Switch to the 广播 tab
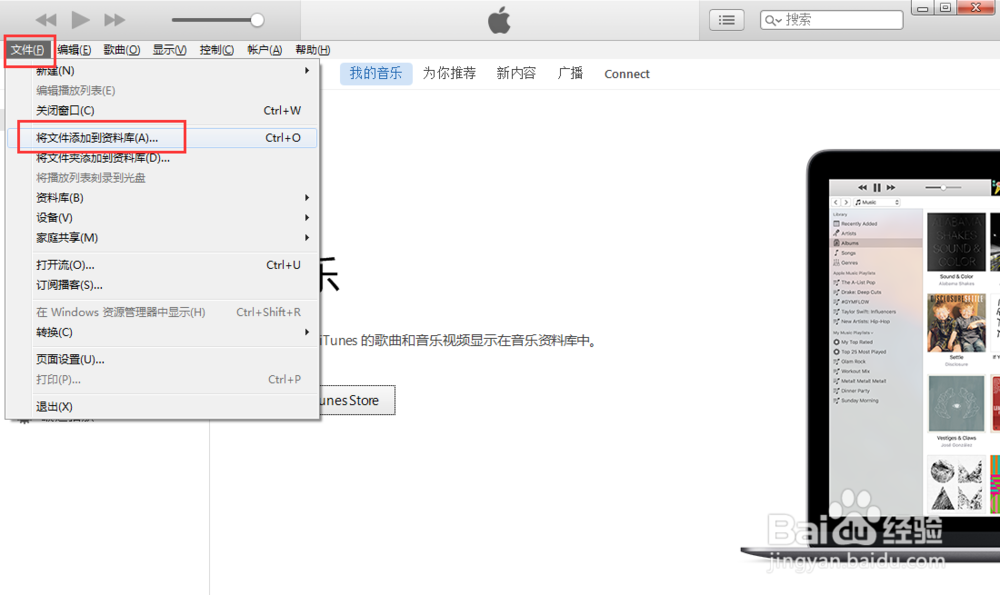This screenshot has width=1000, height=595. (570, 73)
